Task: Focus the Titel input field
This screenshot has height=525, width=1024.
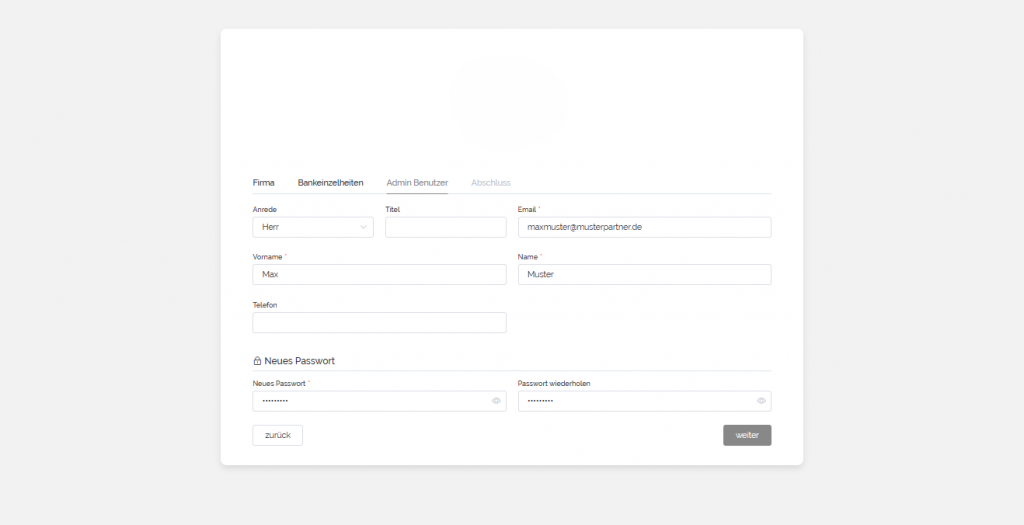Action: pos(445,228)
